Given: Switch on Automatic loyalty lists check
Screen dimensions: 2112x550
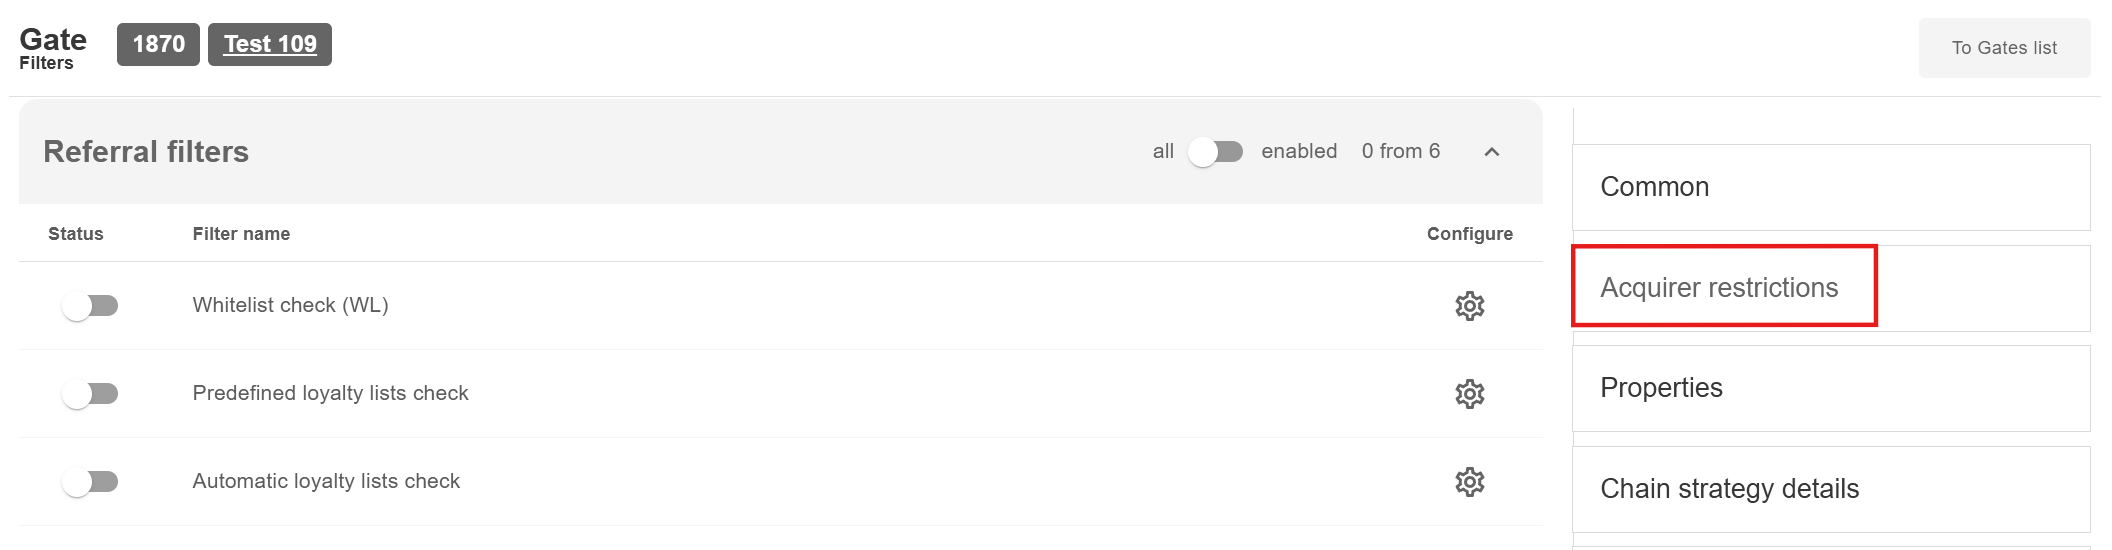Looking at the screenshot, I should point(90,482).
